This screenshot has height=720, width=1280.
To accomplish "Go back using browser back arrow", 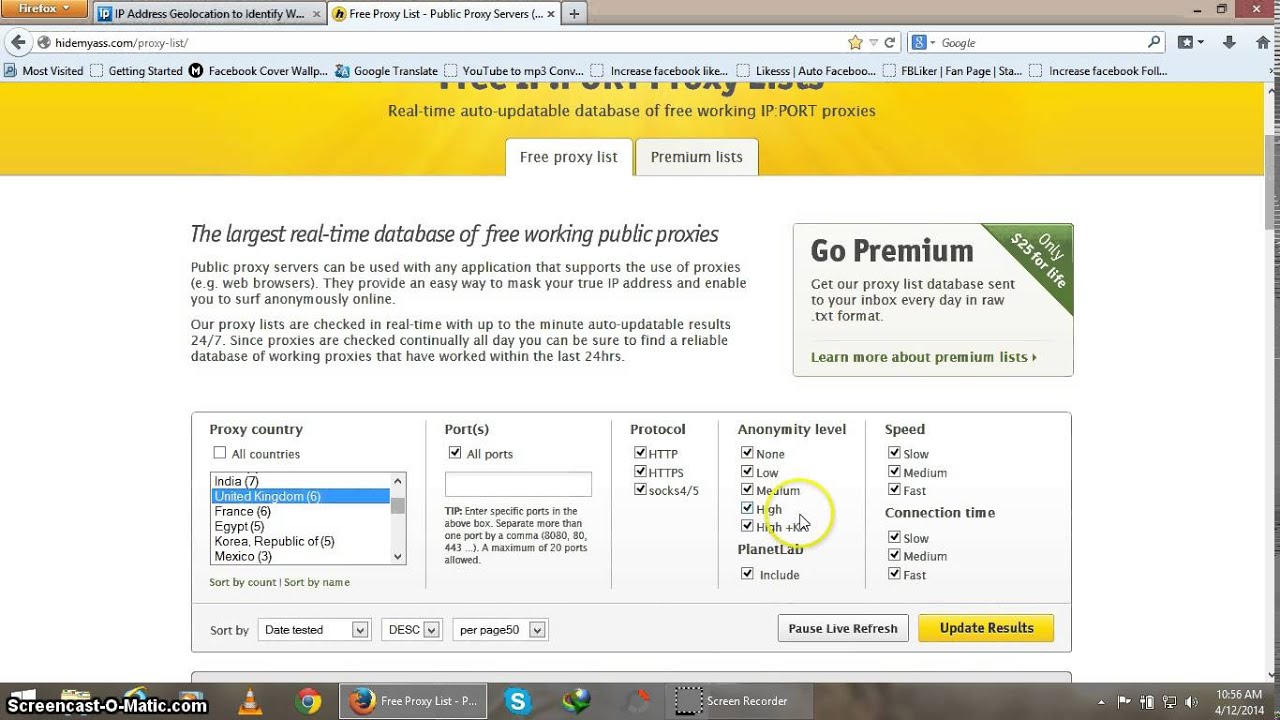I will (x=17, y=43).
